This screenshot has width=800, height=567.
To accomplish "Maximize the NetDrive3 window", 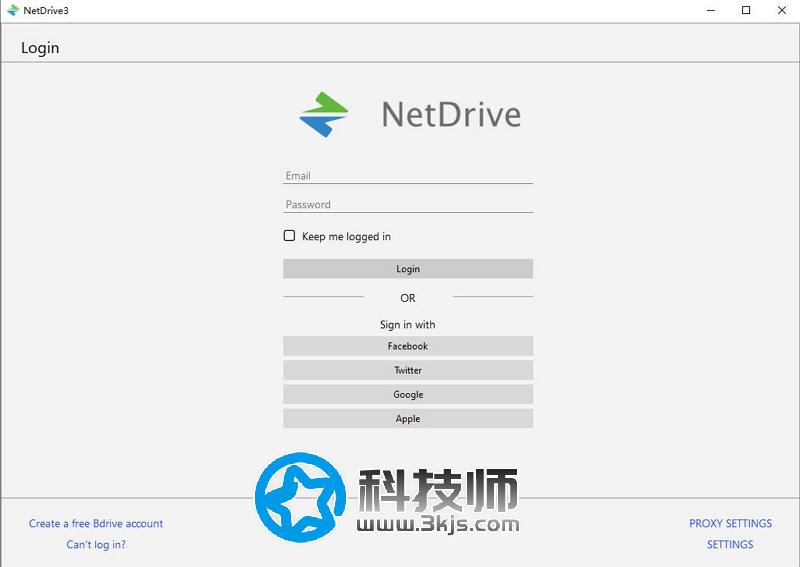I will [746, 10].
